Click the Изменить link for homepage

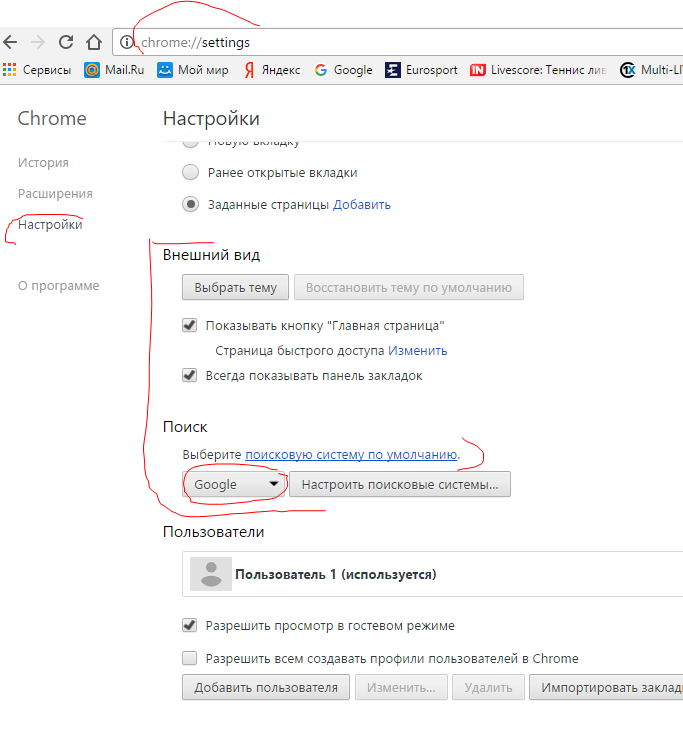(x=418, y=351)
